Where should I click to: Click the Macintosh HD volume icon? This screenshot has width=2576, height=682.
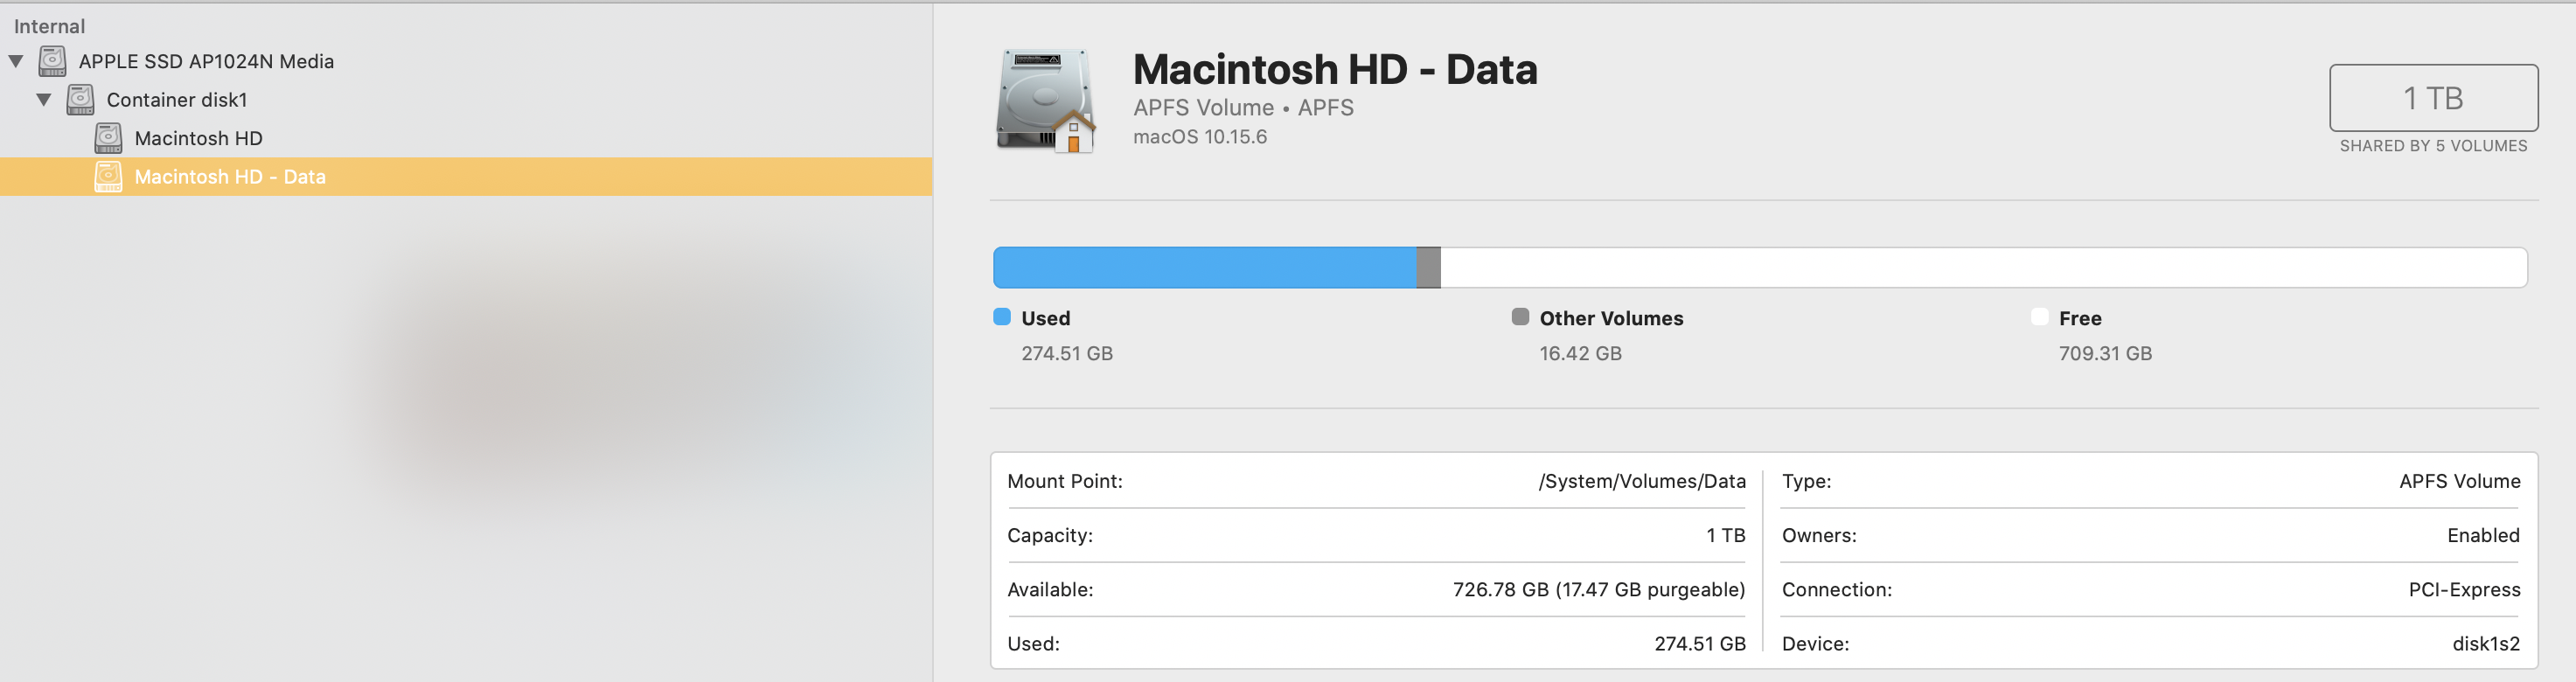pos(108,138)
